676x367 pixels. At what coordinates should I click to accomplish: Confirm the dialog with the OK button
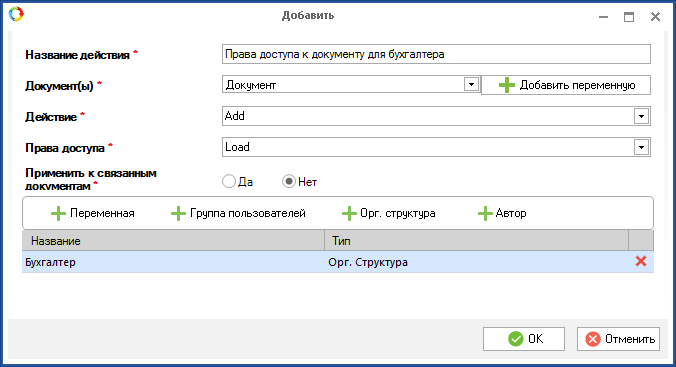pos(524,339)
